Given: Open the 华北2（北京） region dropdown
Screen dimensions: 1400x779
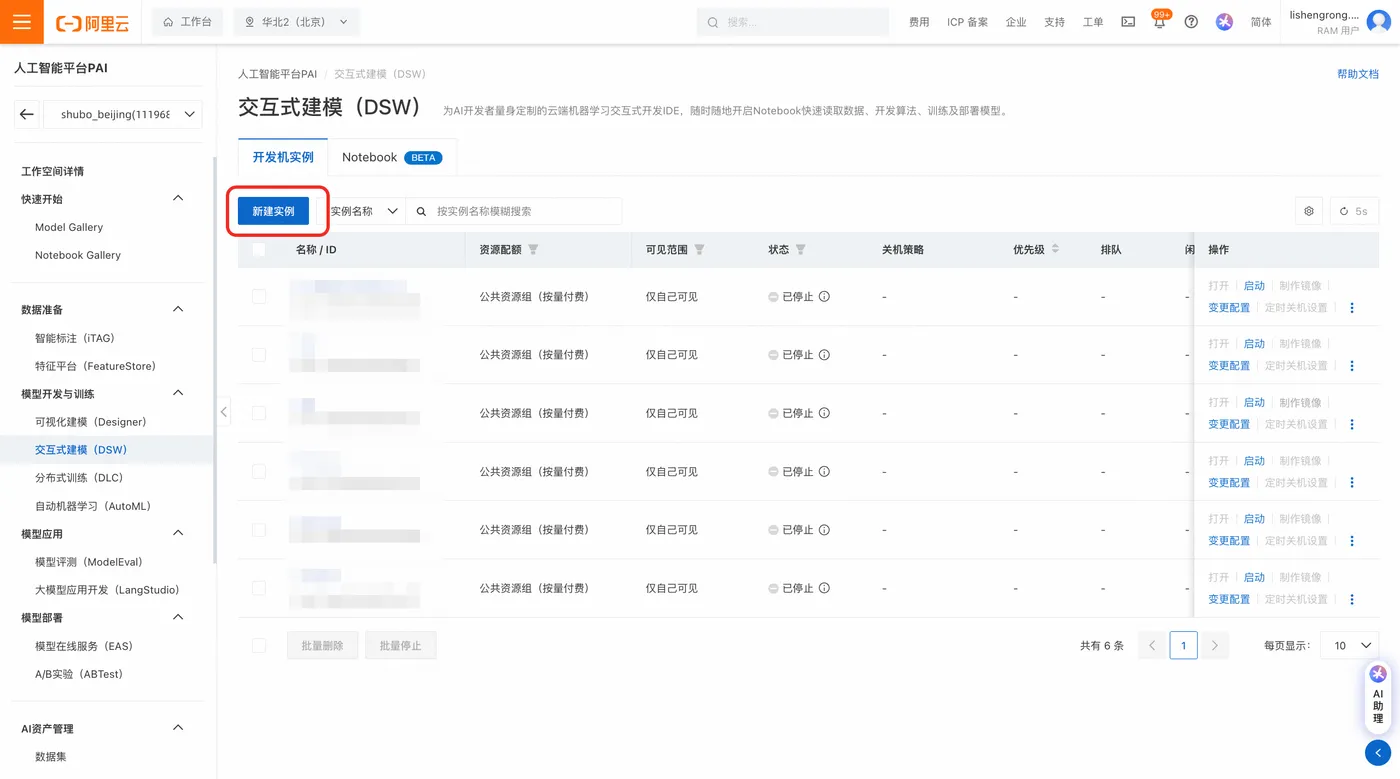Looking at the screenshot, I should 296,22.
